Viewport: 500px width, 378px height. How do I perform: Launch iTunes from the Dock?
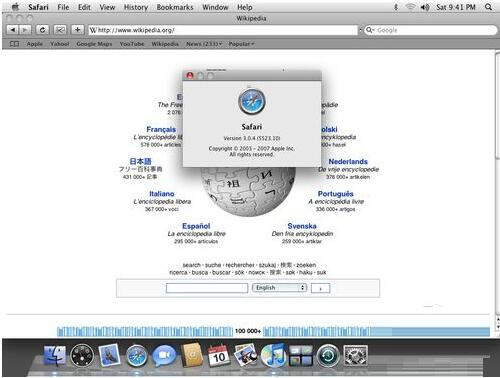pyautogui.click(x=273, y=355)
